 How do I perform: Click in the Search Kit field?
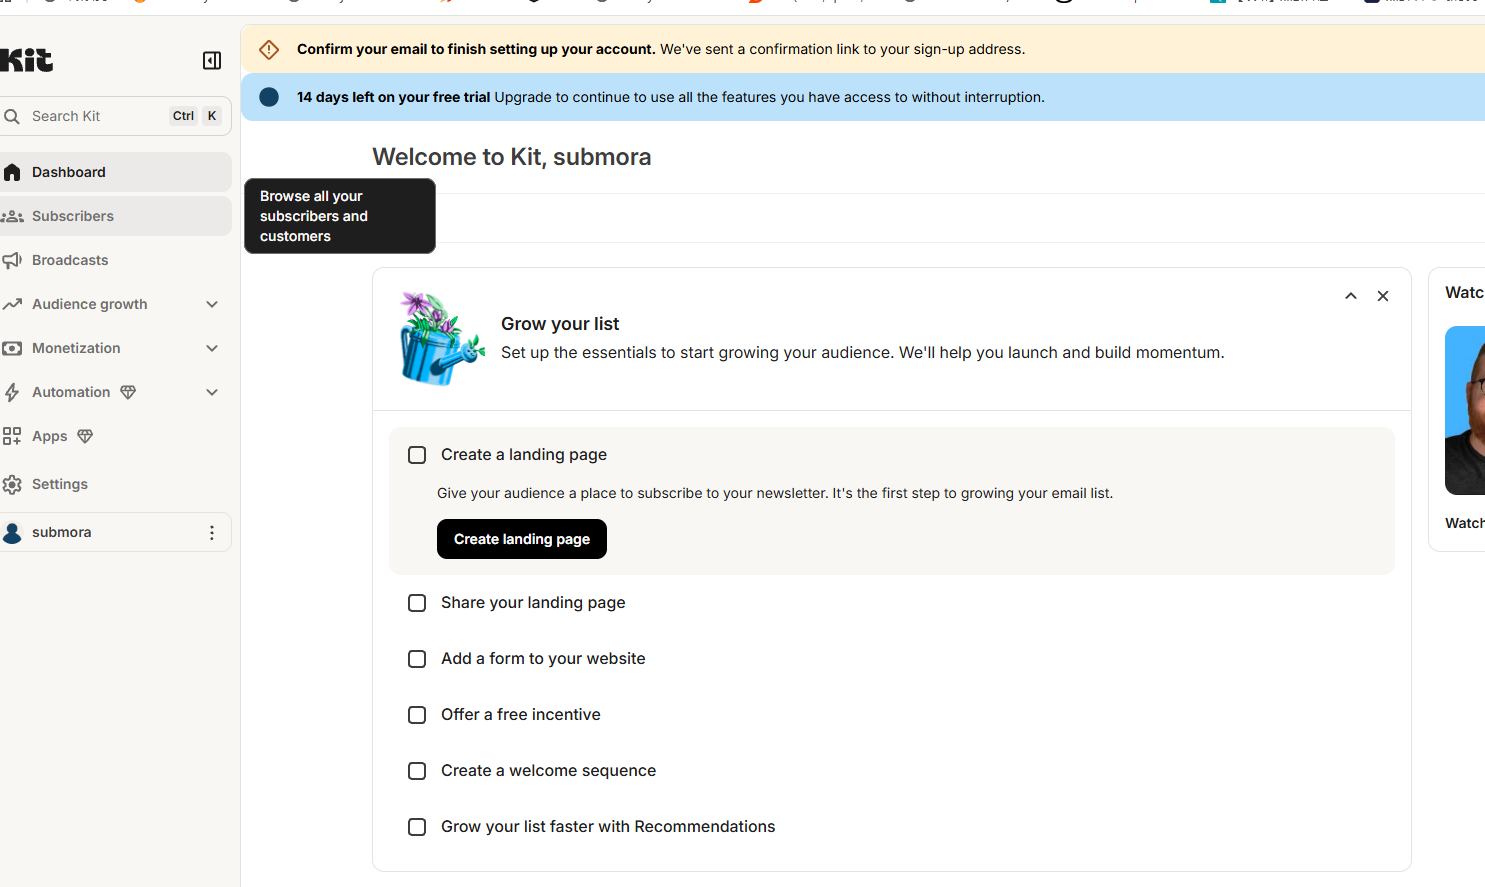tap(116, 116)
